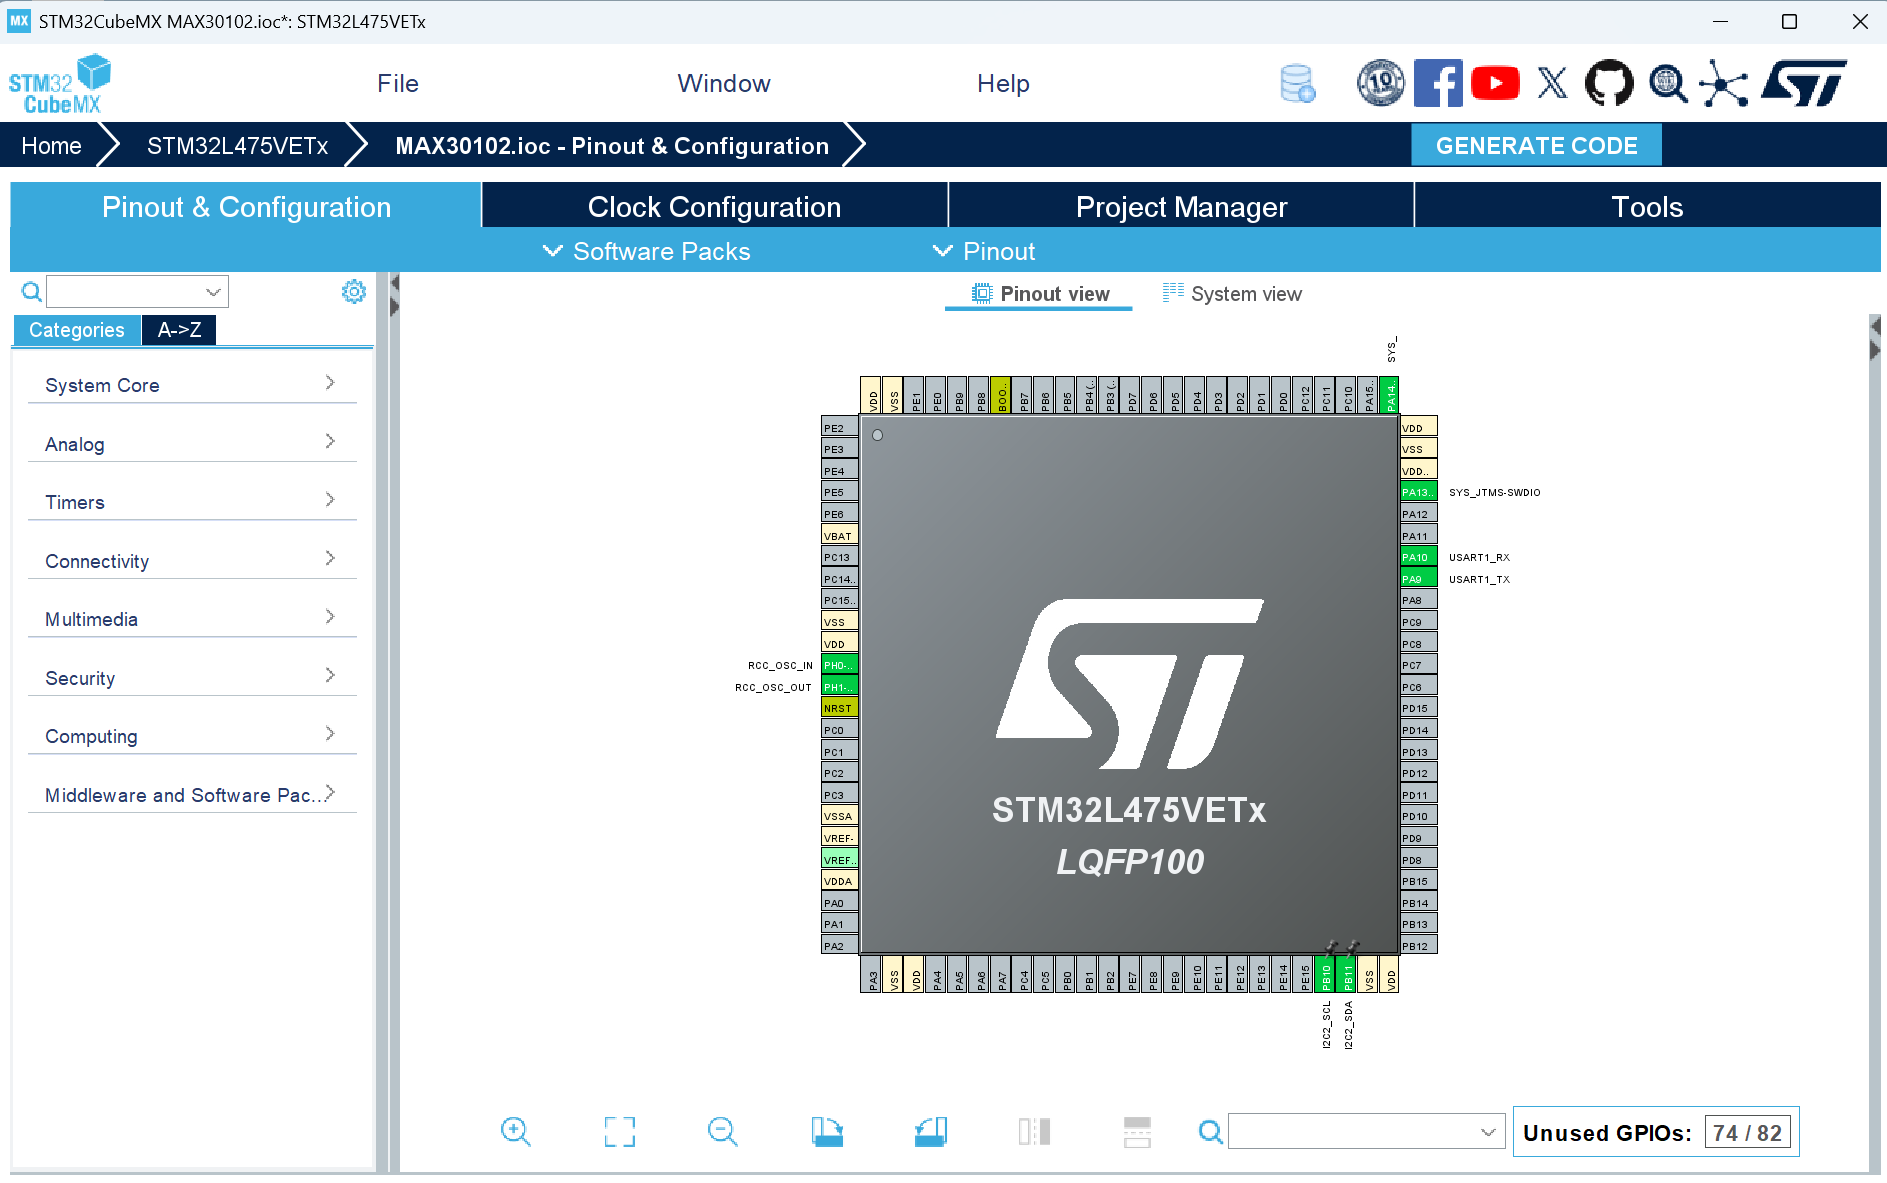This screenshot has width=1887, height=1183.
Task: Open the Software Packs dropdown
Action: coord(646,252)
